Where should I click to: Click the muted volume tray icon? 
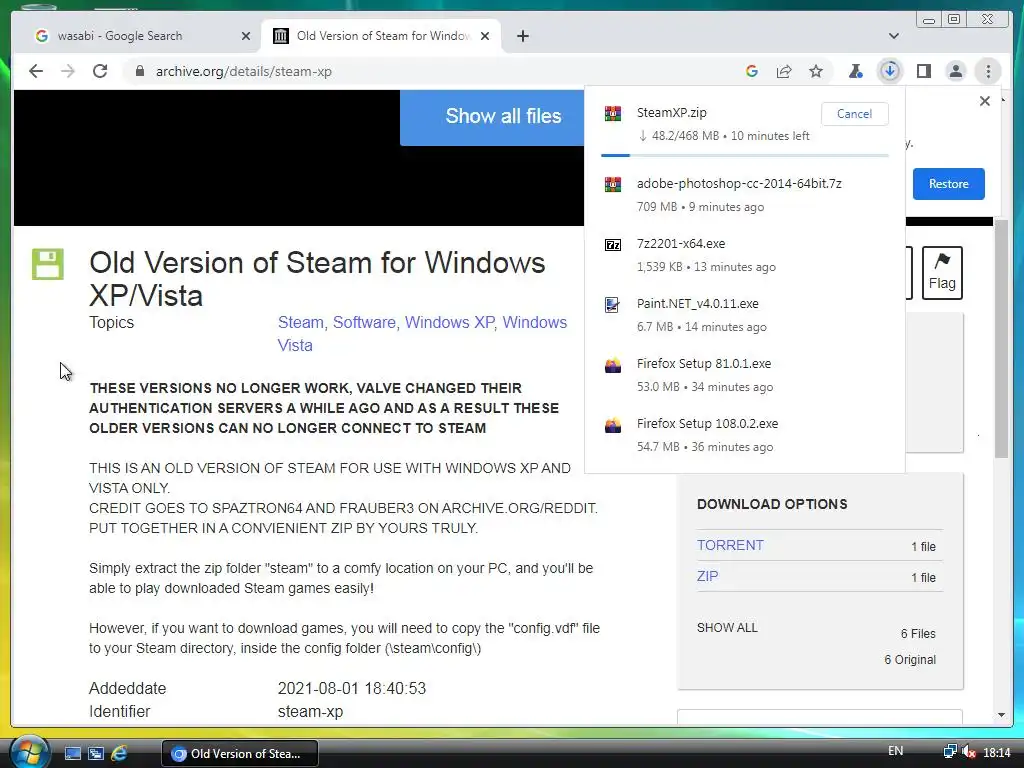point(969,752)
